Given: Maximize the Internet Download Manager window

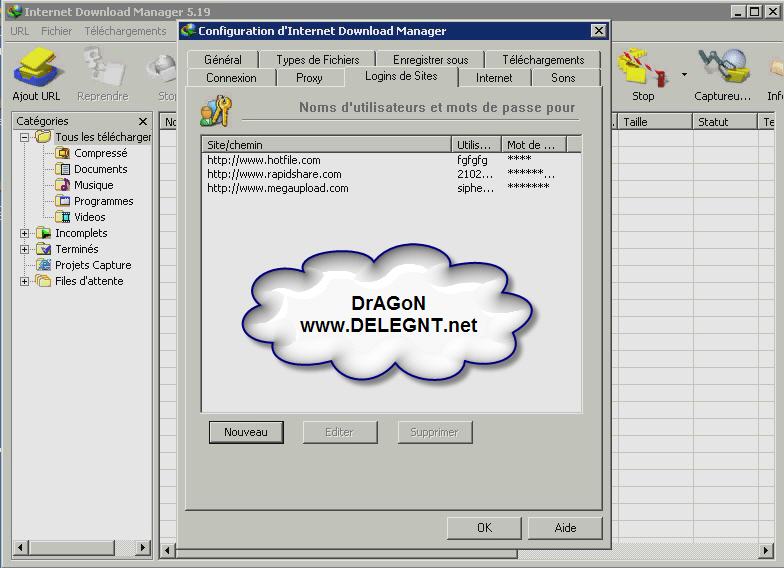Looking at the screenshot, I should point(756,11).
